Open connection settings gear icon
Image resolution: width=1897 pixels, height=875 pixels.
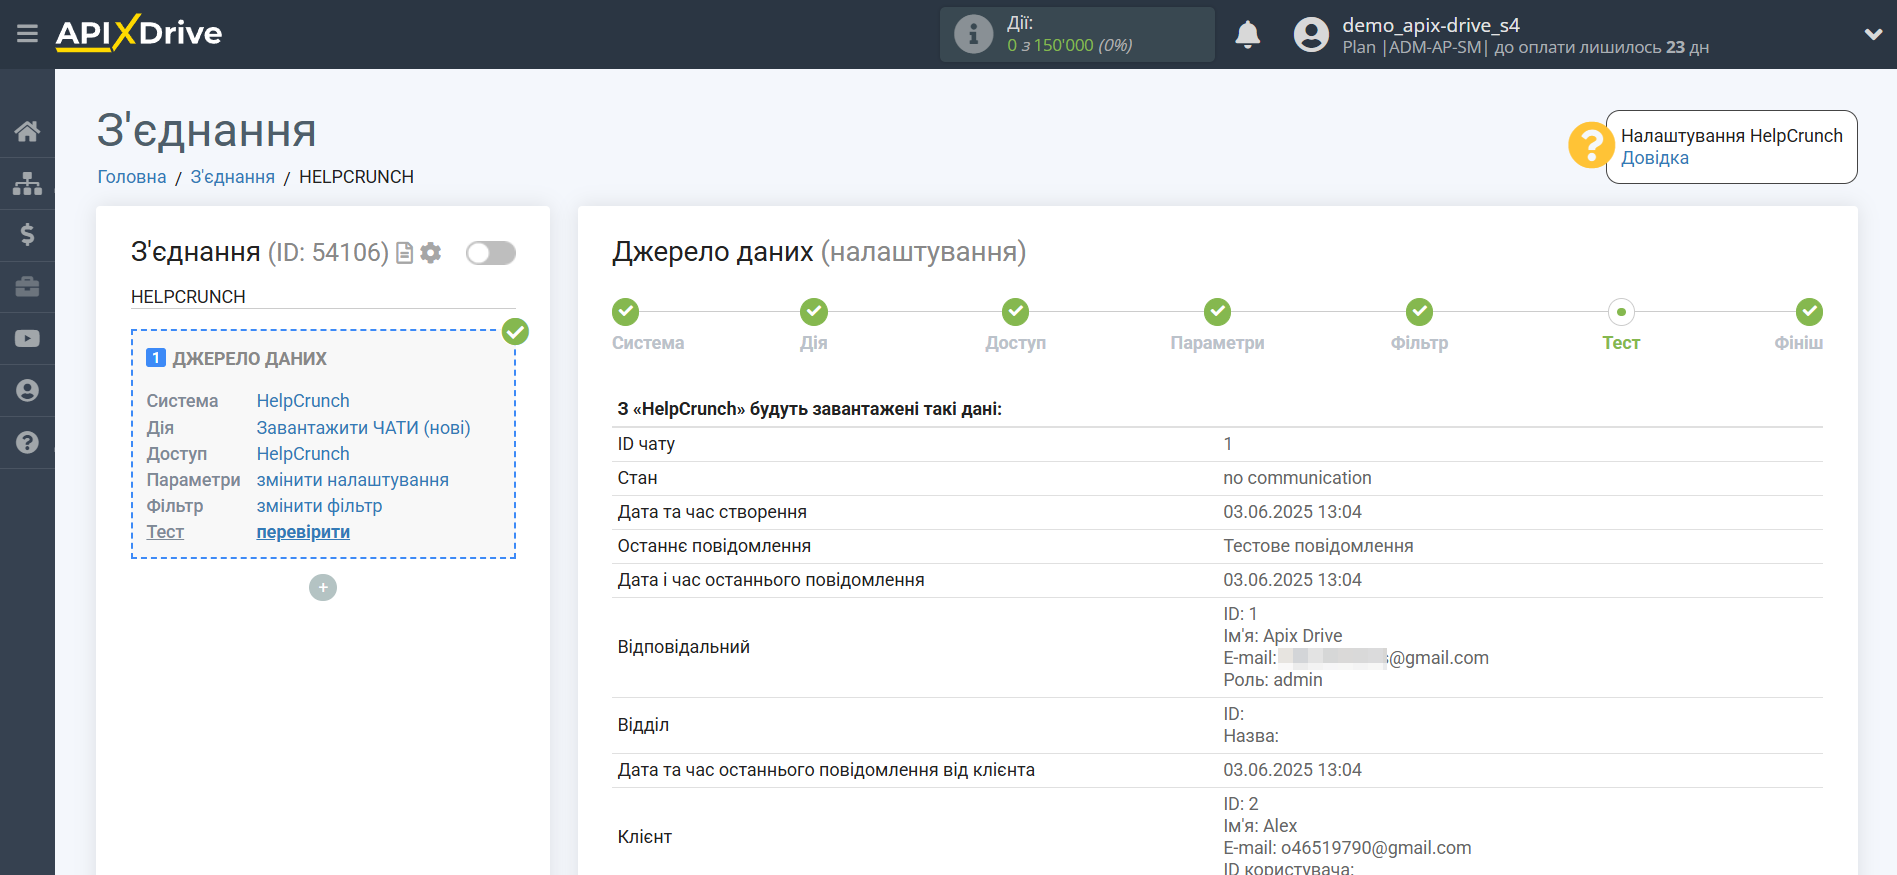431,253
